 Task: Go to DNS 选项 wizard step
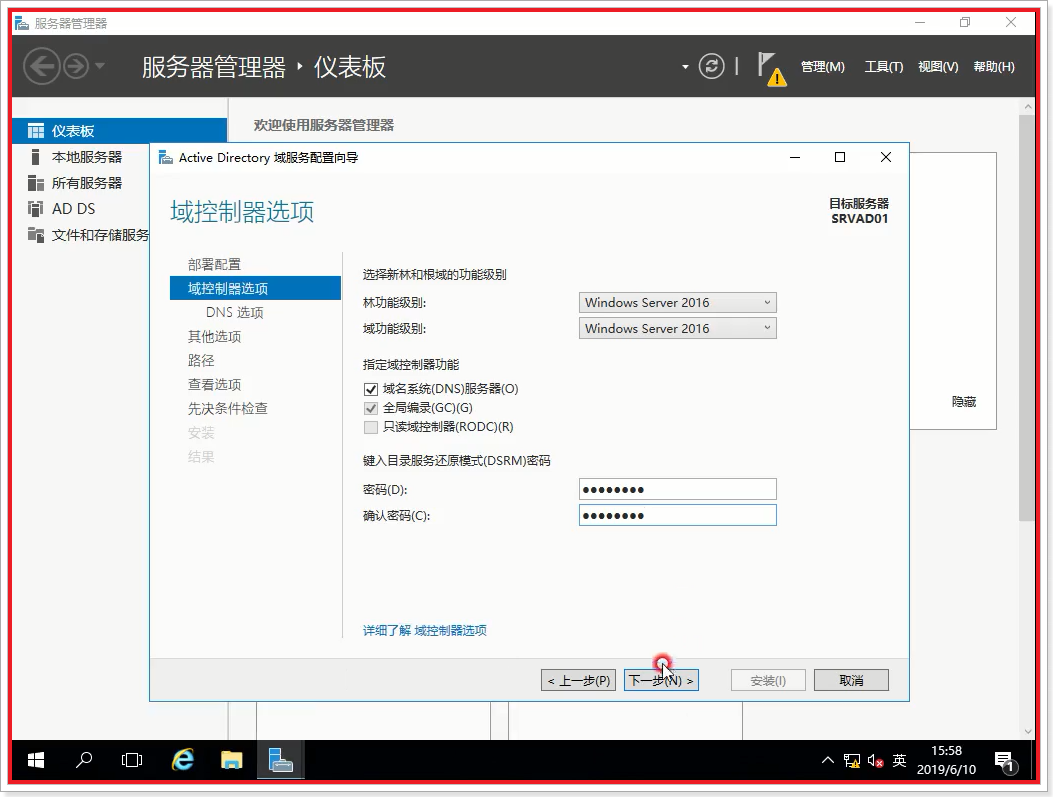pyautogui.click(x=234, y=312)
